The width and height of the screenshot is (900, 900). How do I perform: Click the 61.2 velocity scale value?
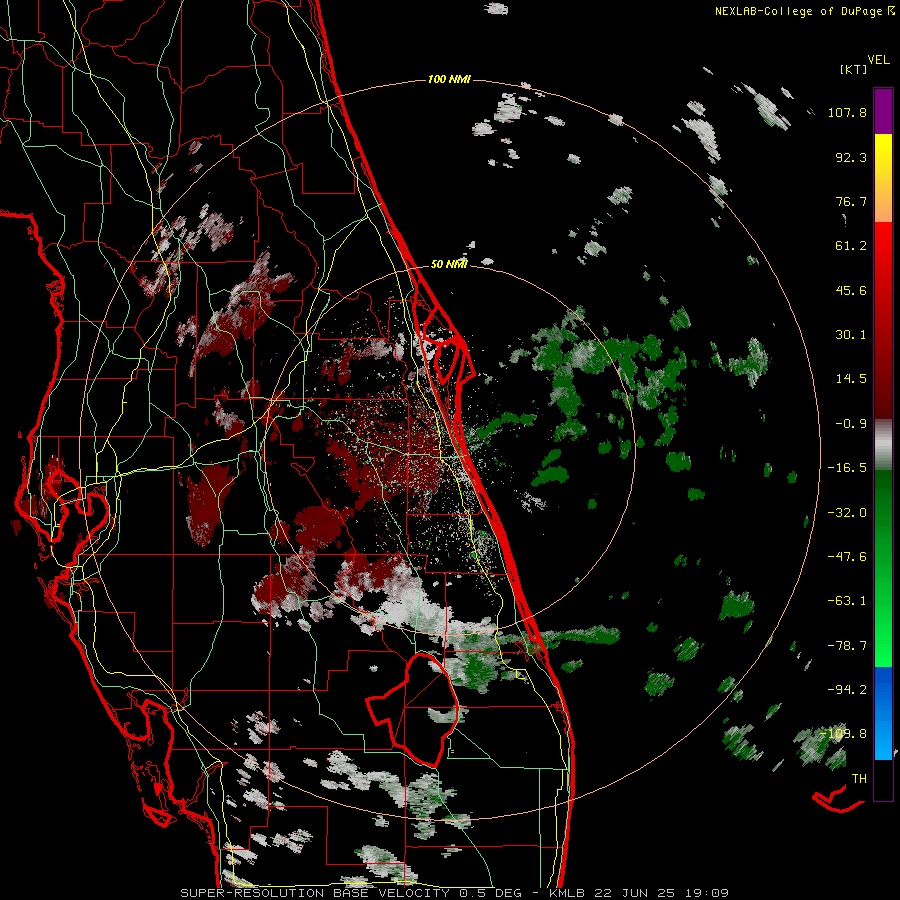(851, 246)
